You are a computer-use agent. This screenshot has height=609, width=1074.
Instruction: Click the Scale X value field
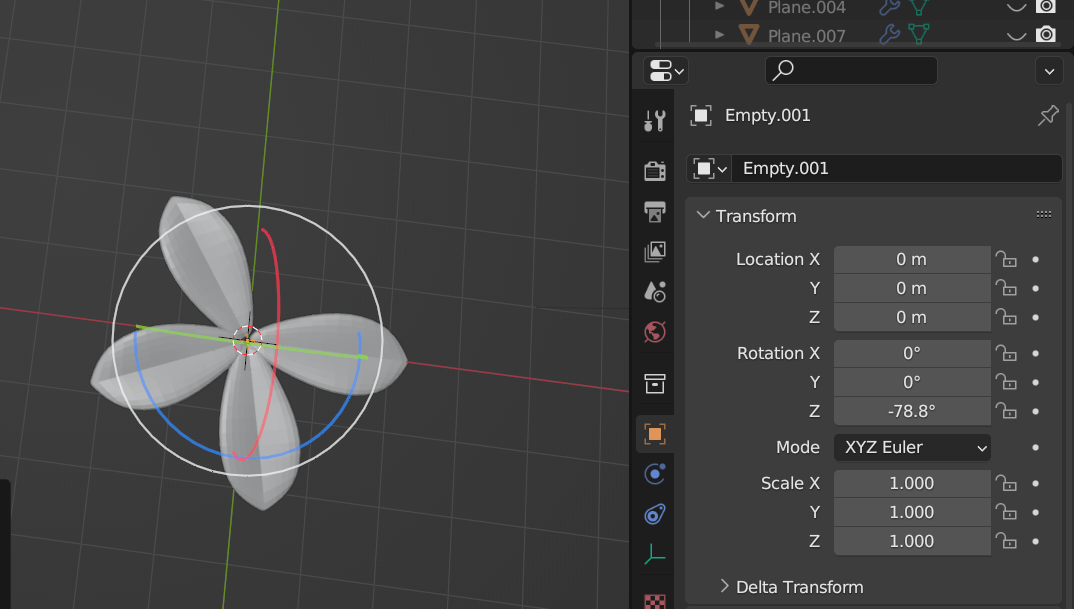912,484
